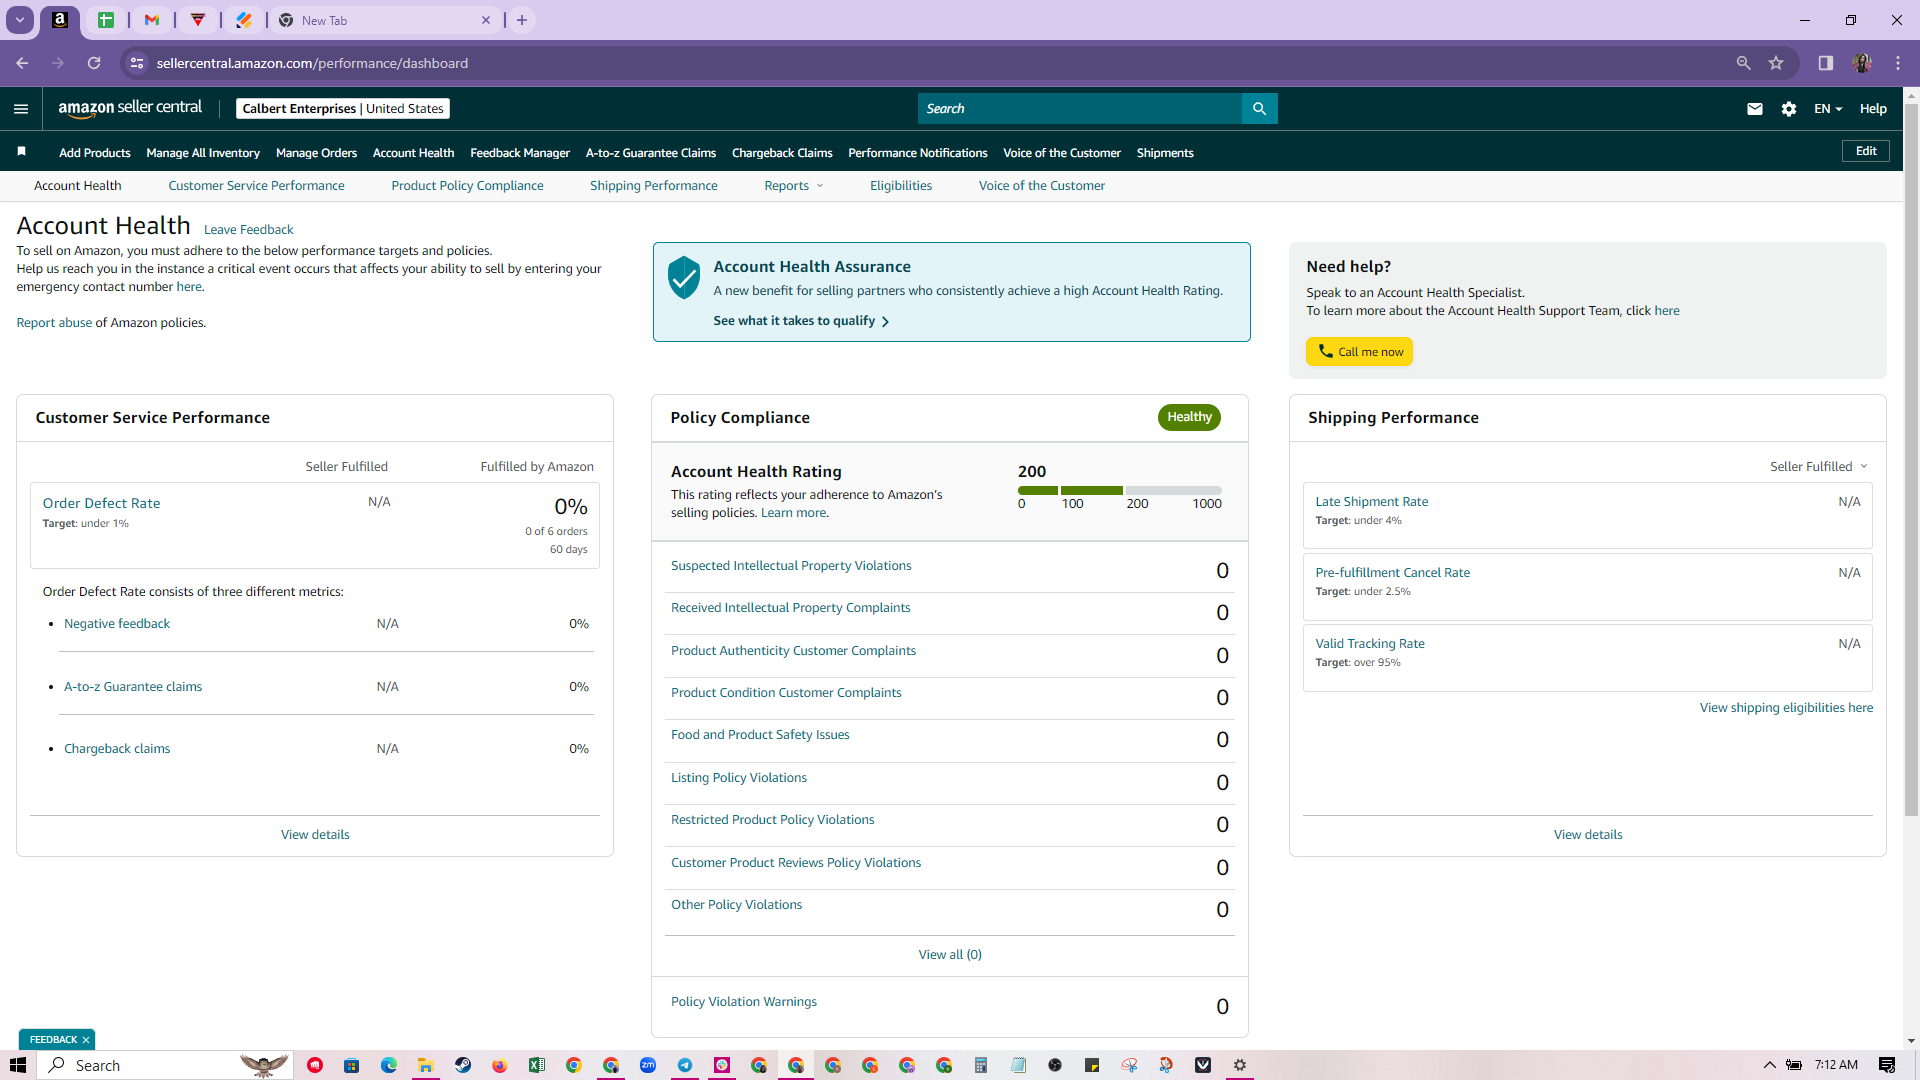Click the Account Health Assurance shield icon
The height and width of the screenshot is (1080, 1920).
pos(684,277)
